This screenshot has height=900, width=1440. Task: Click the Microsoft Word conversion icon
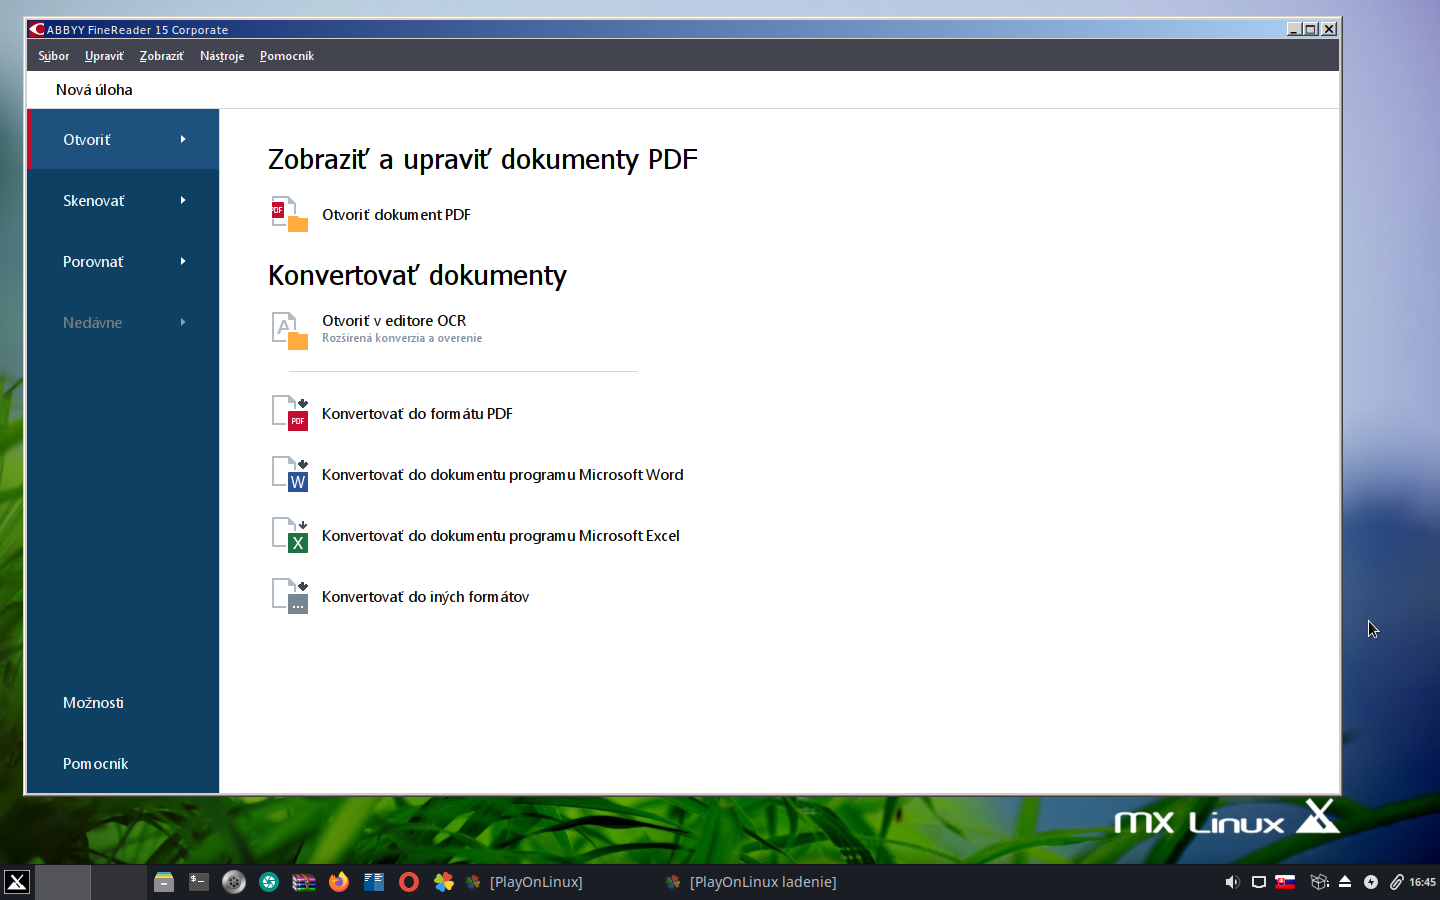pyautogui.click(x=290, y=474)
